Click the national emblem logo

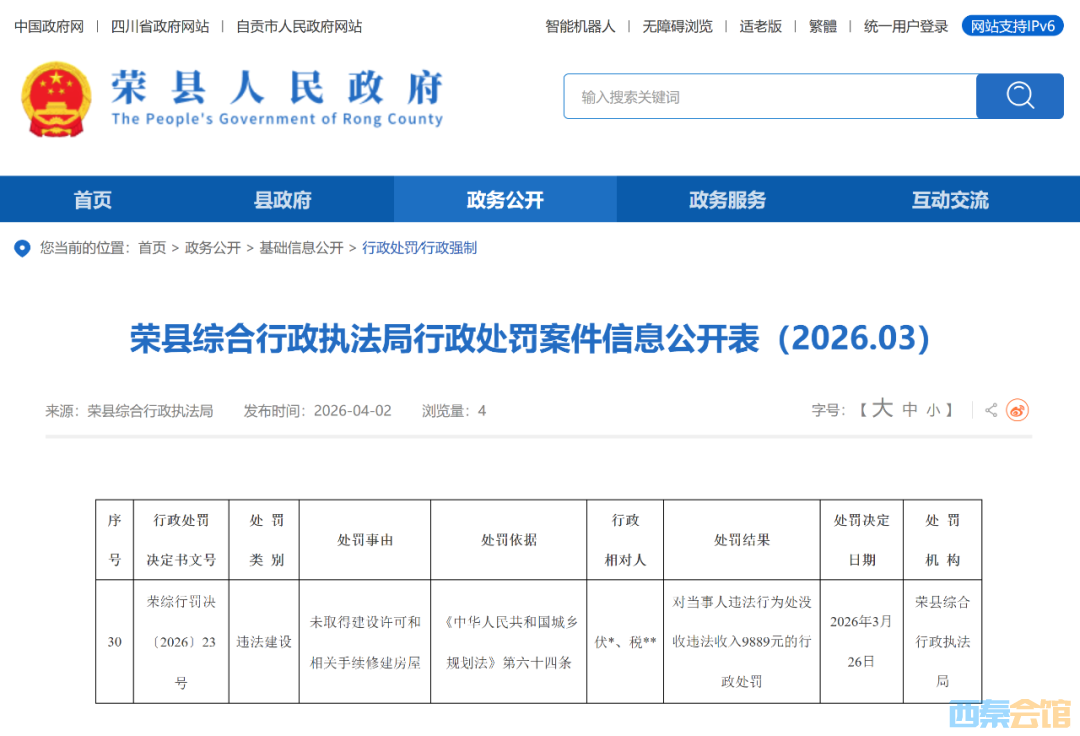55,99
